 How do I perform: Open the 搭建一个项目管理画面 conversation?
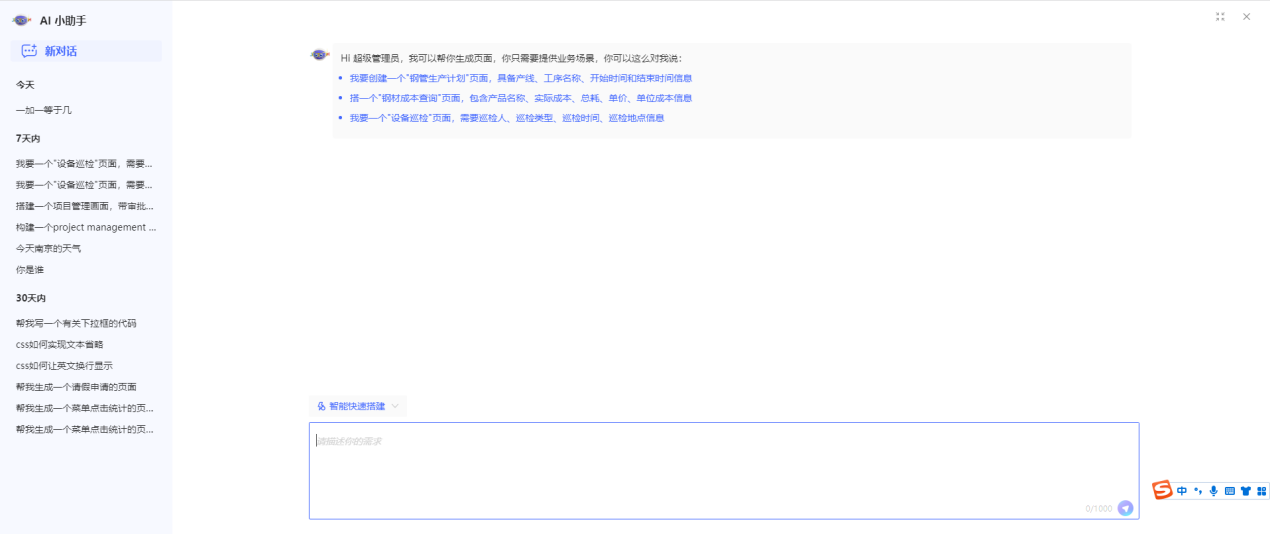[x=85, y=206]
